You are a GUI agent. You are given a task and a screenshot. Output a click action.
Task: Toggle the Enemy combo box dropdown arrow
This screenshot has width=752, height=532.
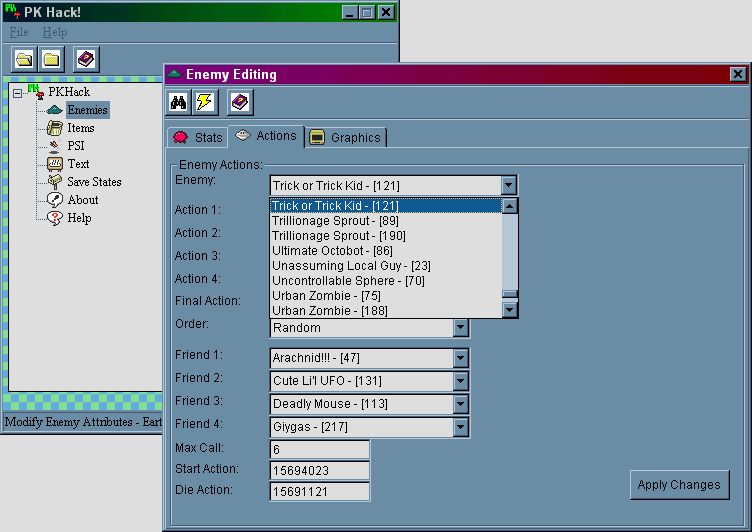pos(508,185)
